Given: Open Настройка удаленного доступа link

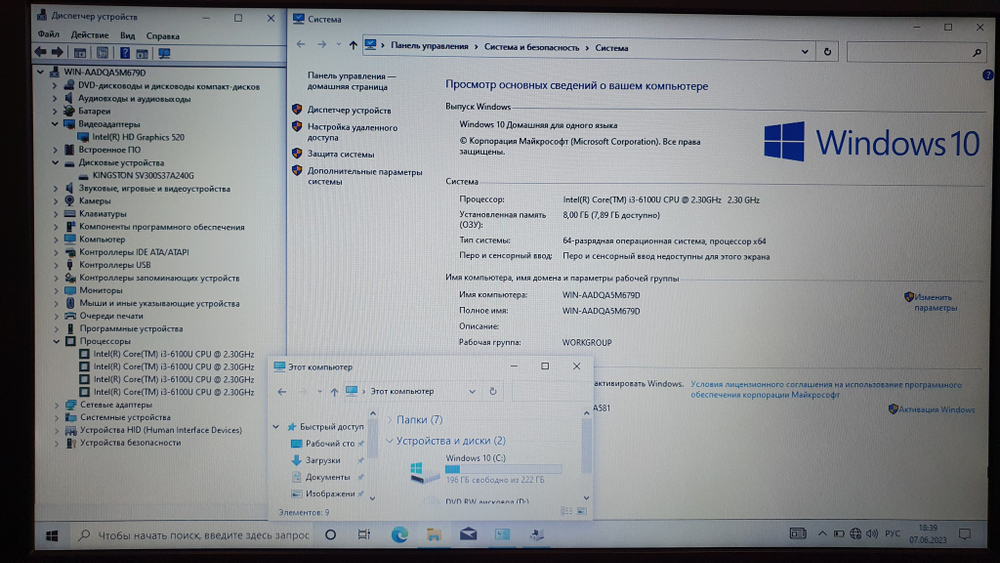Looking at the screenshot, I should coord(352,132).
